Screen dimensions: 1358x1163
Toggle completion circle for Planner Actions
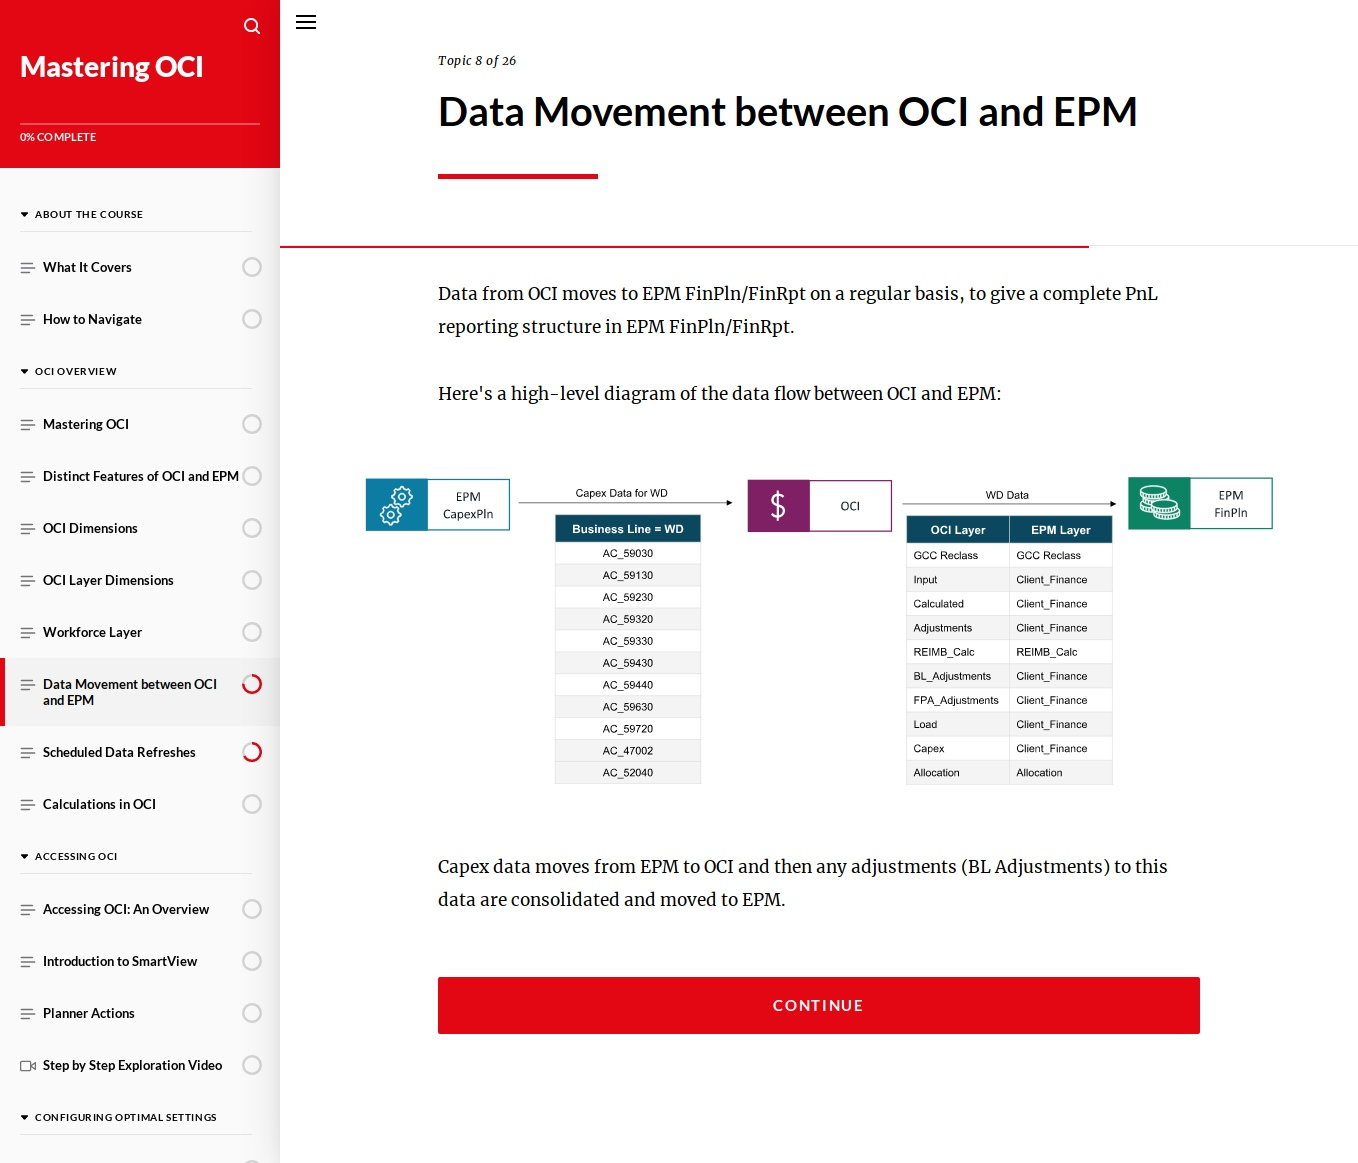(x=252, y=1013)
